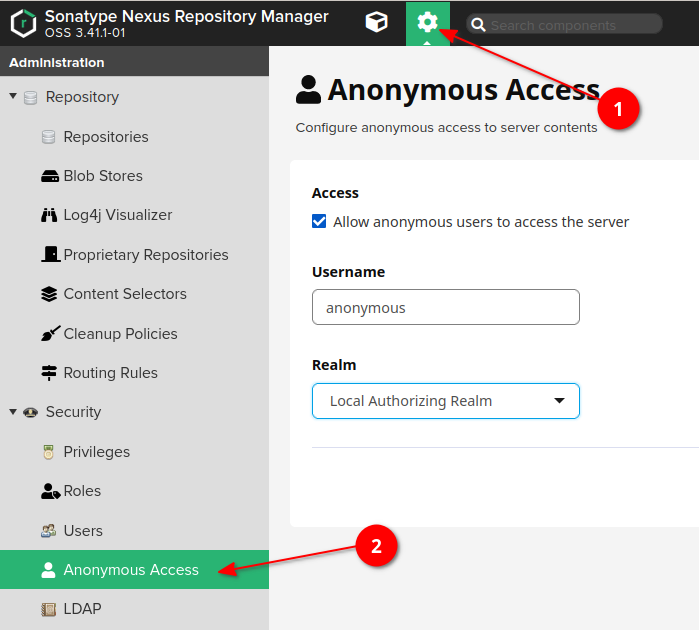This screenshot has height=630, width=699.
Task: Open Routing Rules
Action: 111,373
